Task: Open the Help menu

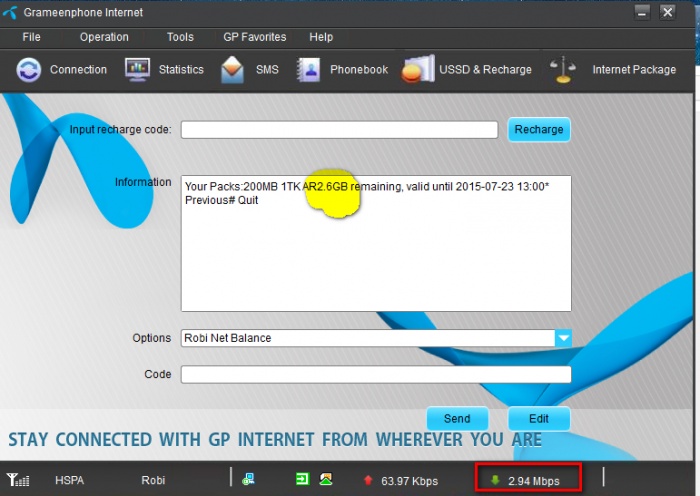Action: [x=321, y=37]
